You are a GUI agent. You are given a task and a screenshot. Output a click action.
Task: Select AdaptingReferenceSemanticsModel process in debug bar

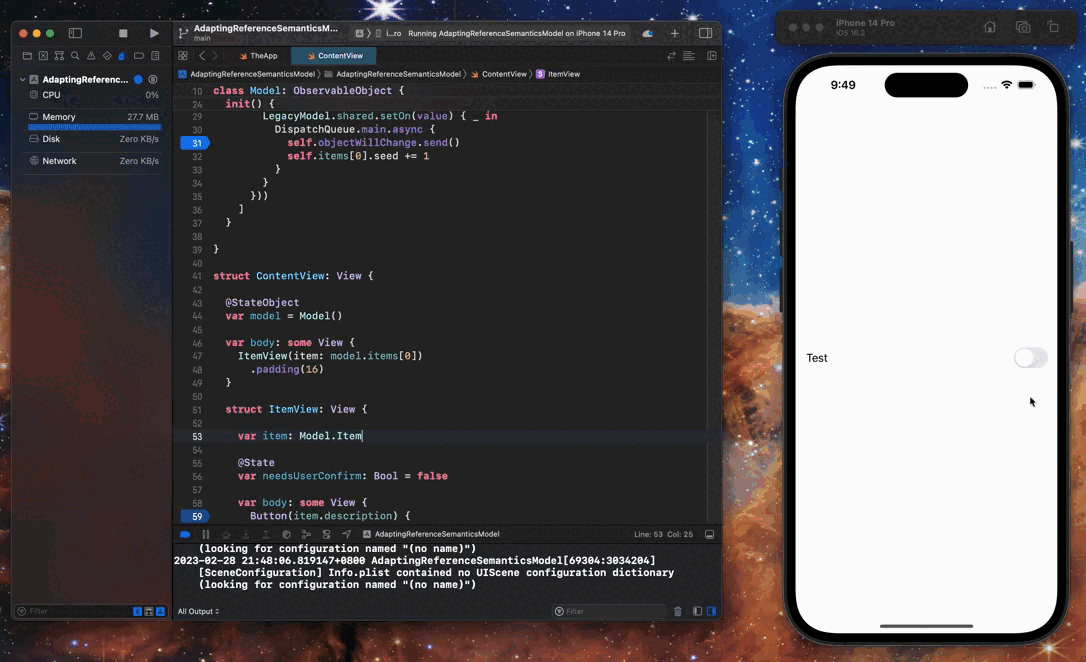[431, 535]
